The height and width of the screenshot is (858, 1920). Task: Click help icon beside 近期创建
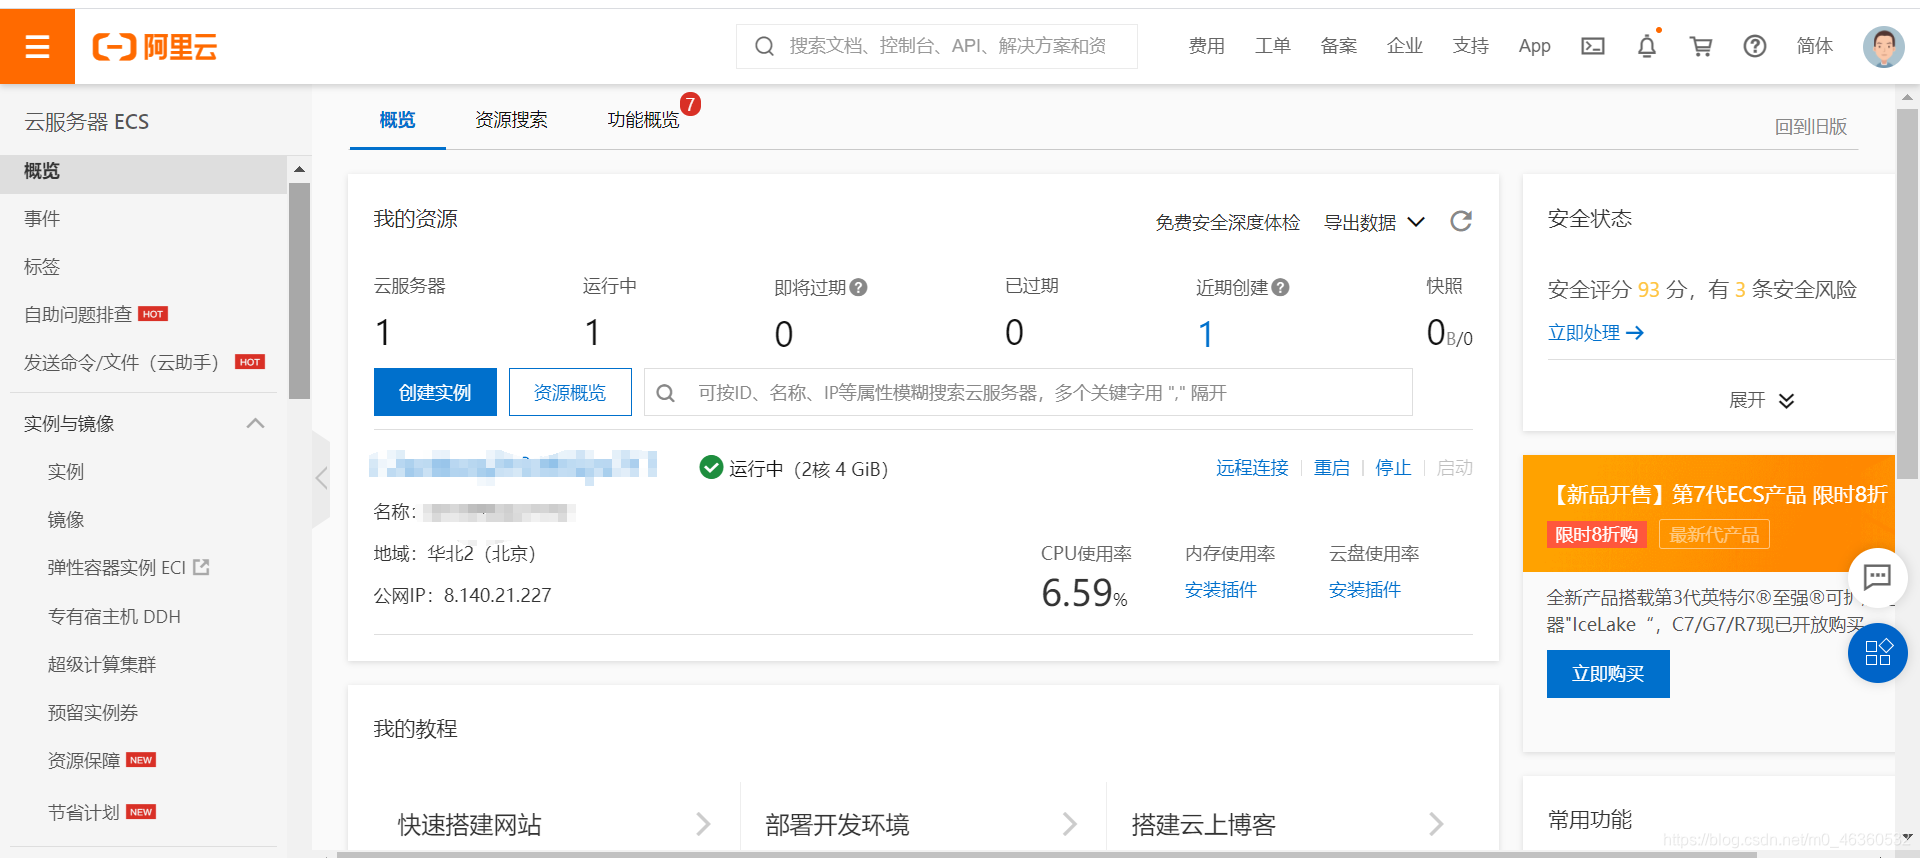click(x=1280, y=288)
